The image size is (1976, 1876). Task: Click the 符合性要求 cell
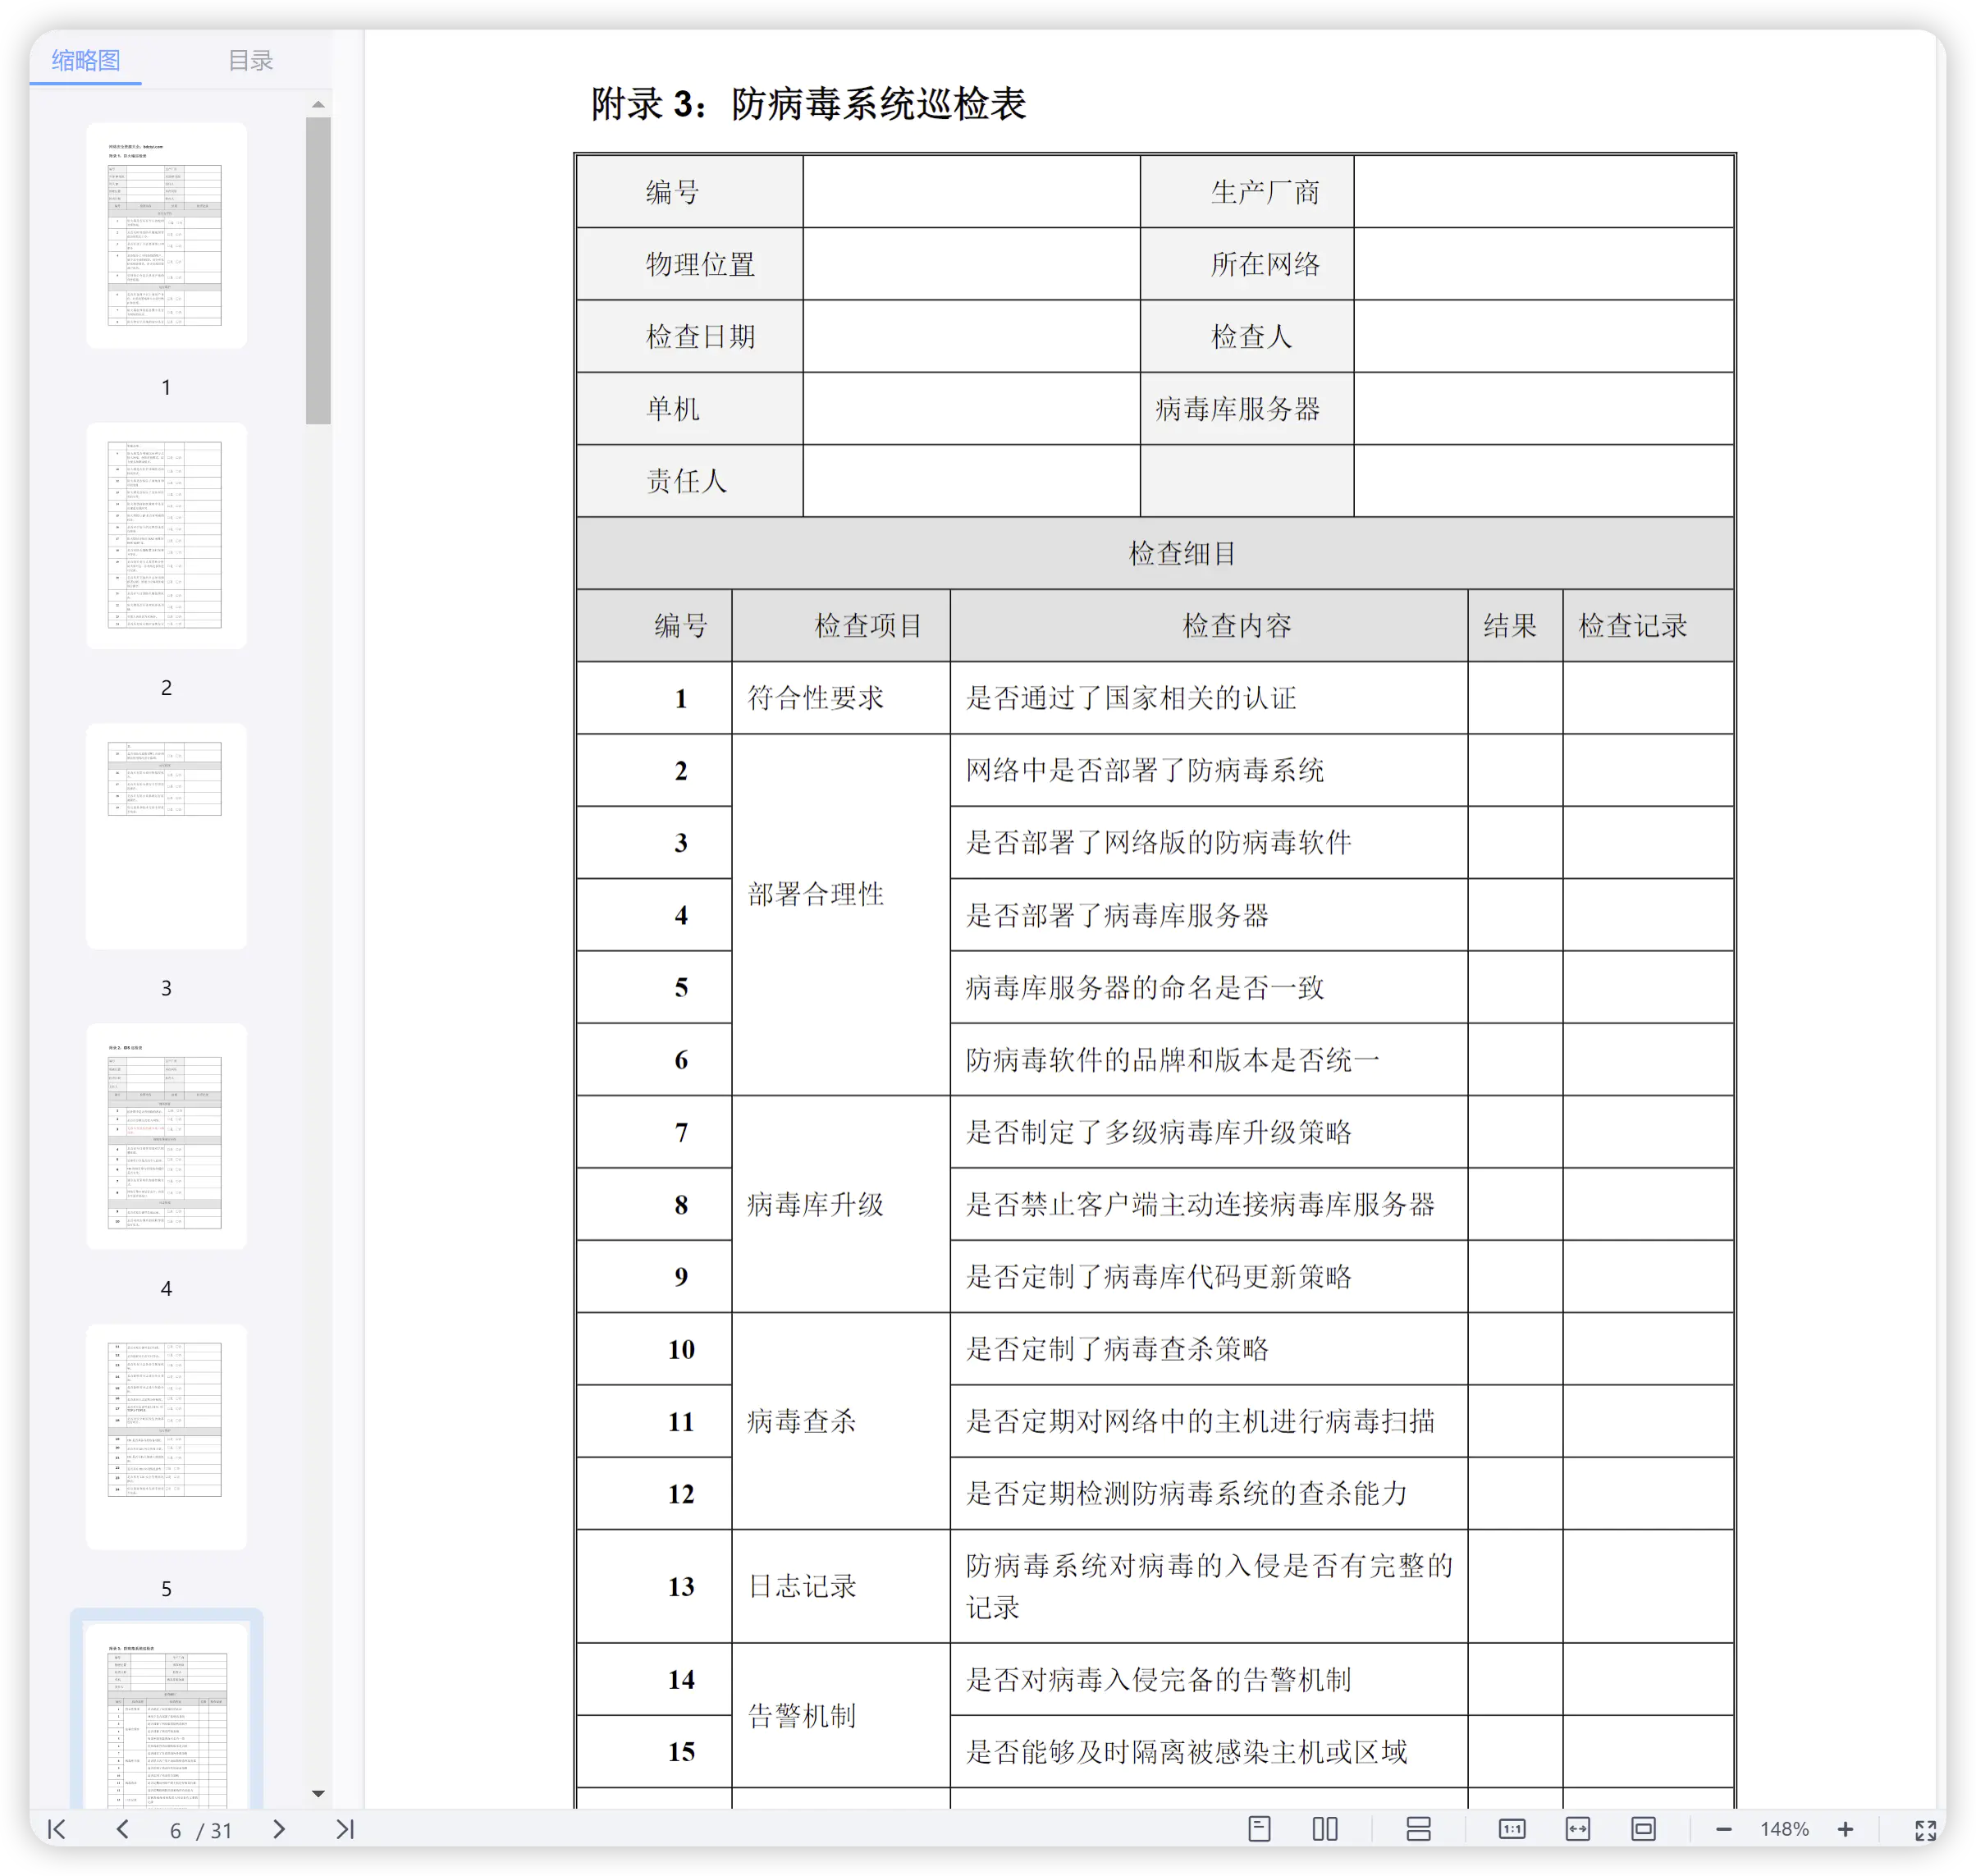point(841,698)
